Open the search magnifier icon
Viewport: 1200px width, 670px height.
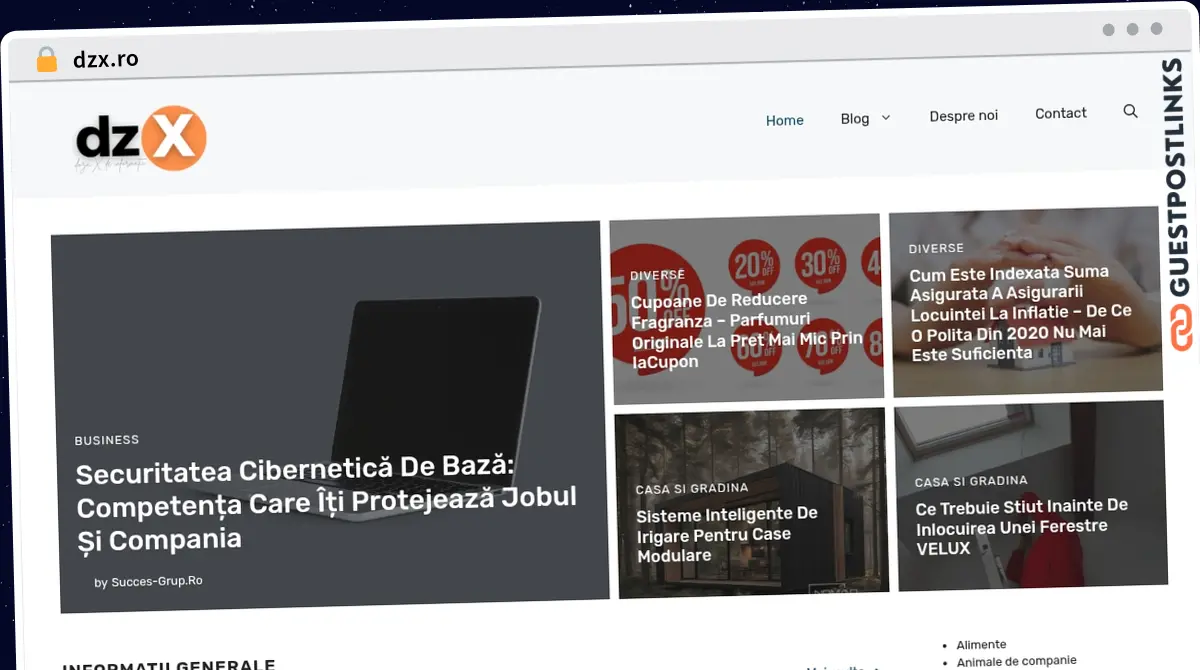1130,111
